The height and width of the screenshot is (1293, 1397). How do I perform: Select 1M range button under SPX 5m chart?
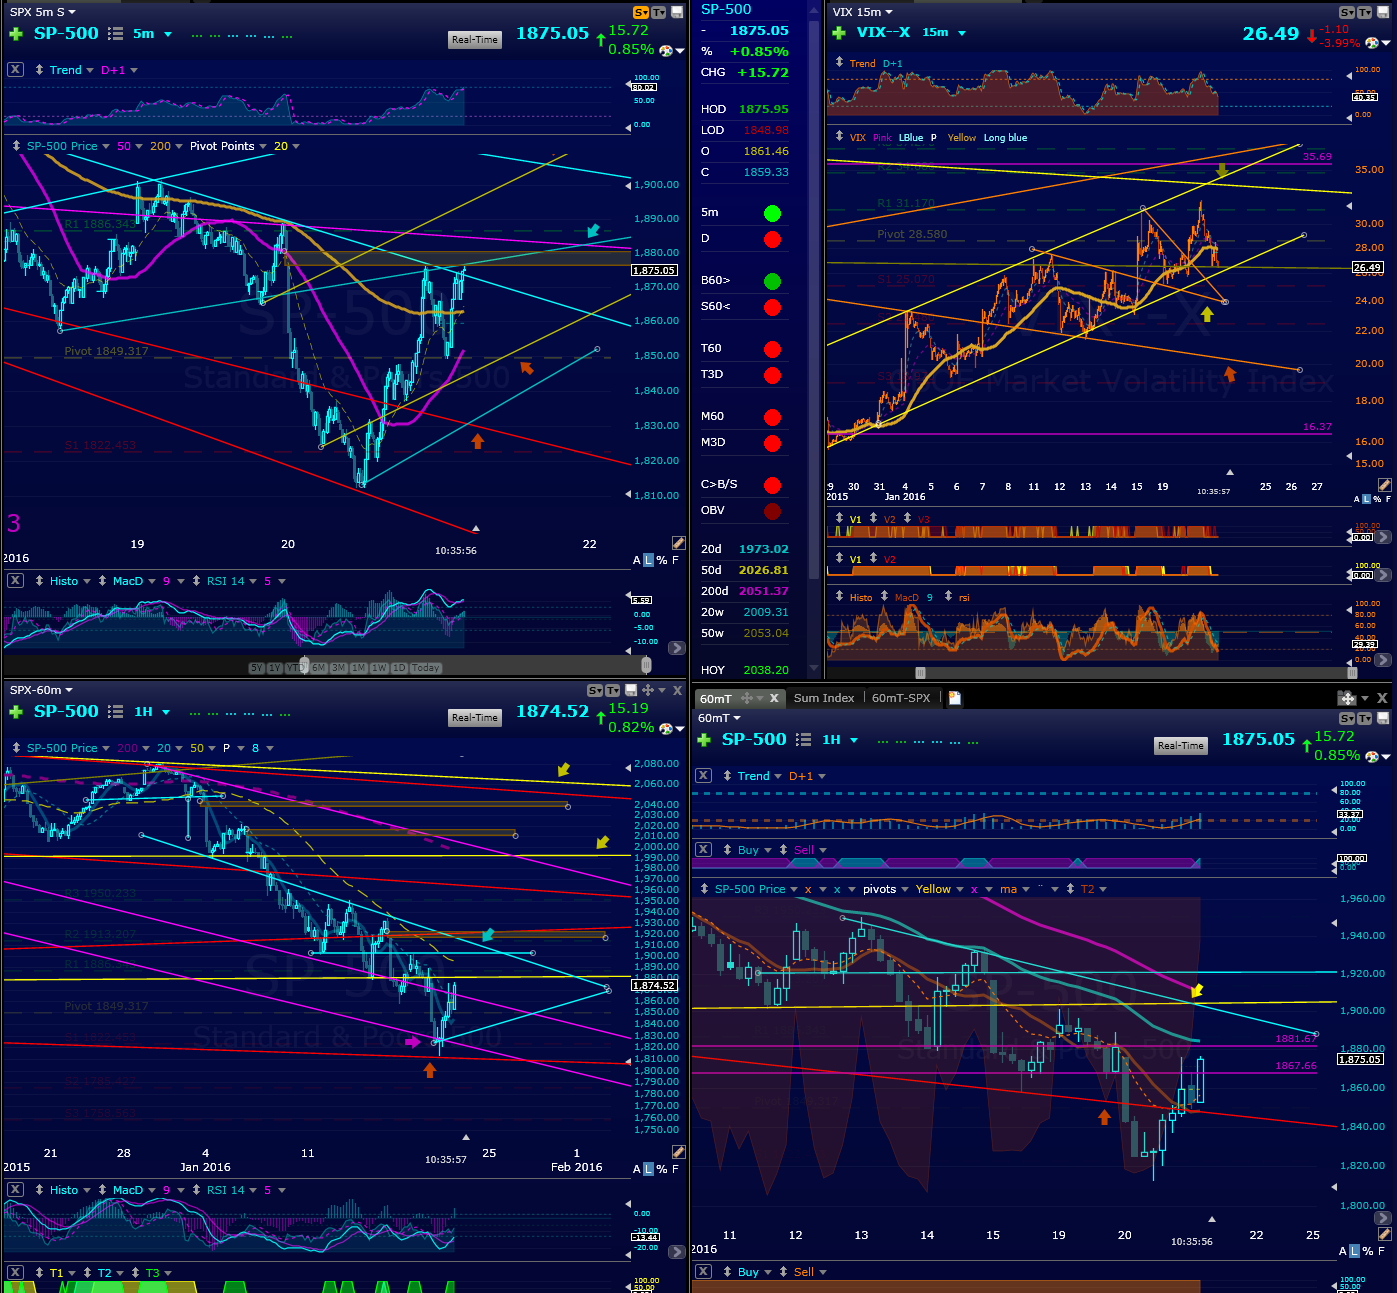point(358,668)
